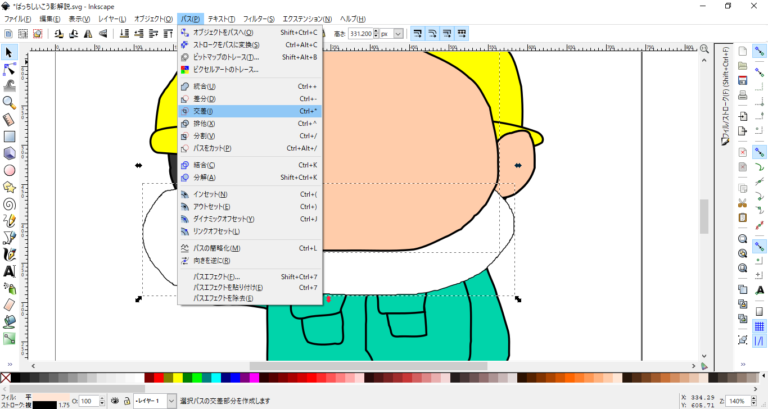The height and width of the screenshot is (409, 768).
Task: Click the Cut scissors icon
Action: coord(743,203)
